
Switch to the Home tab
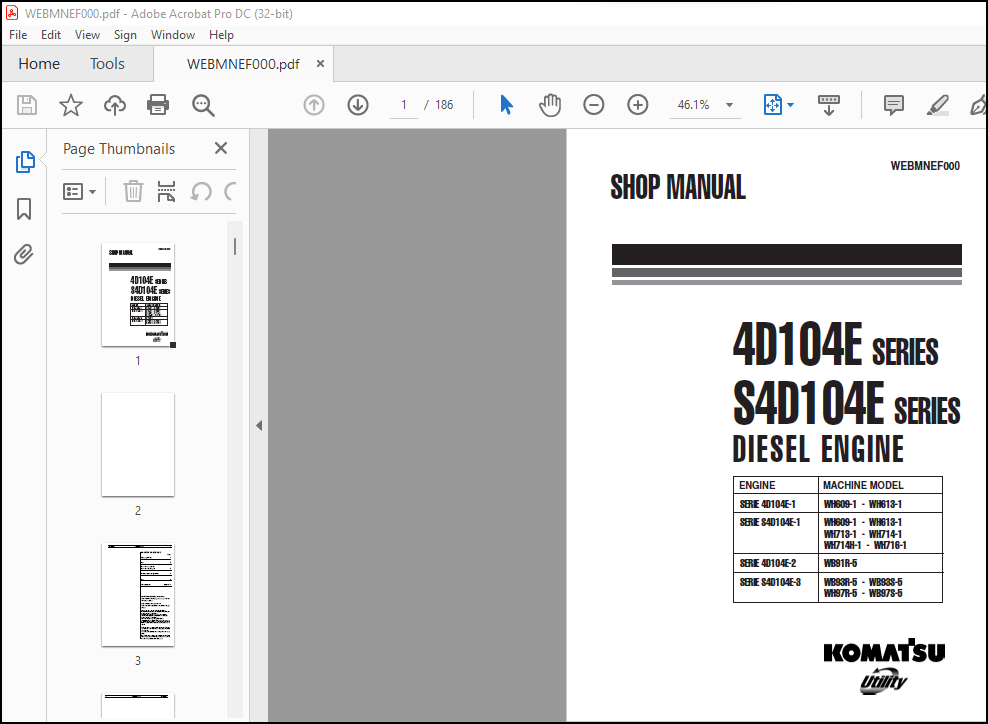39,64
